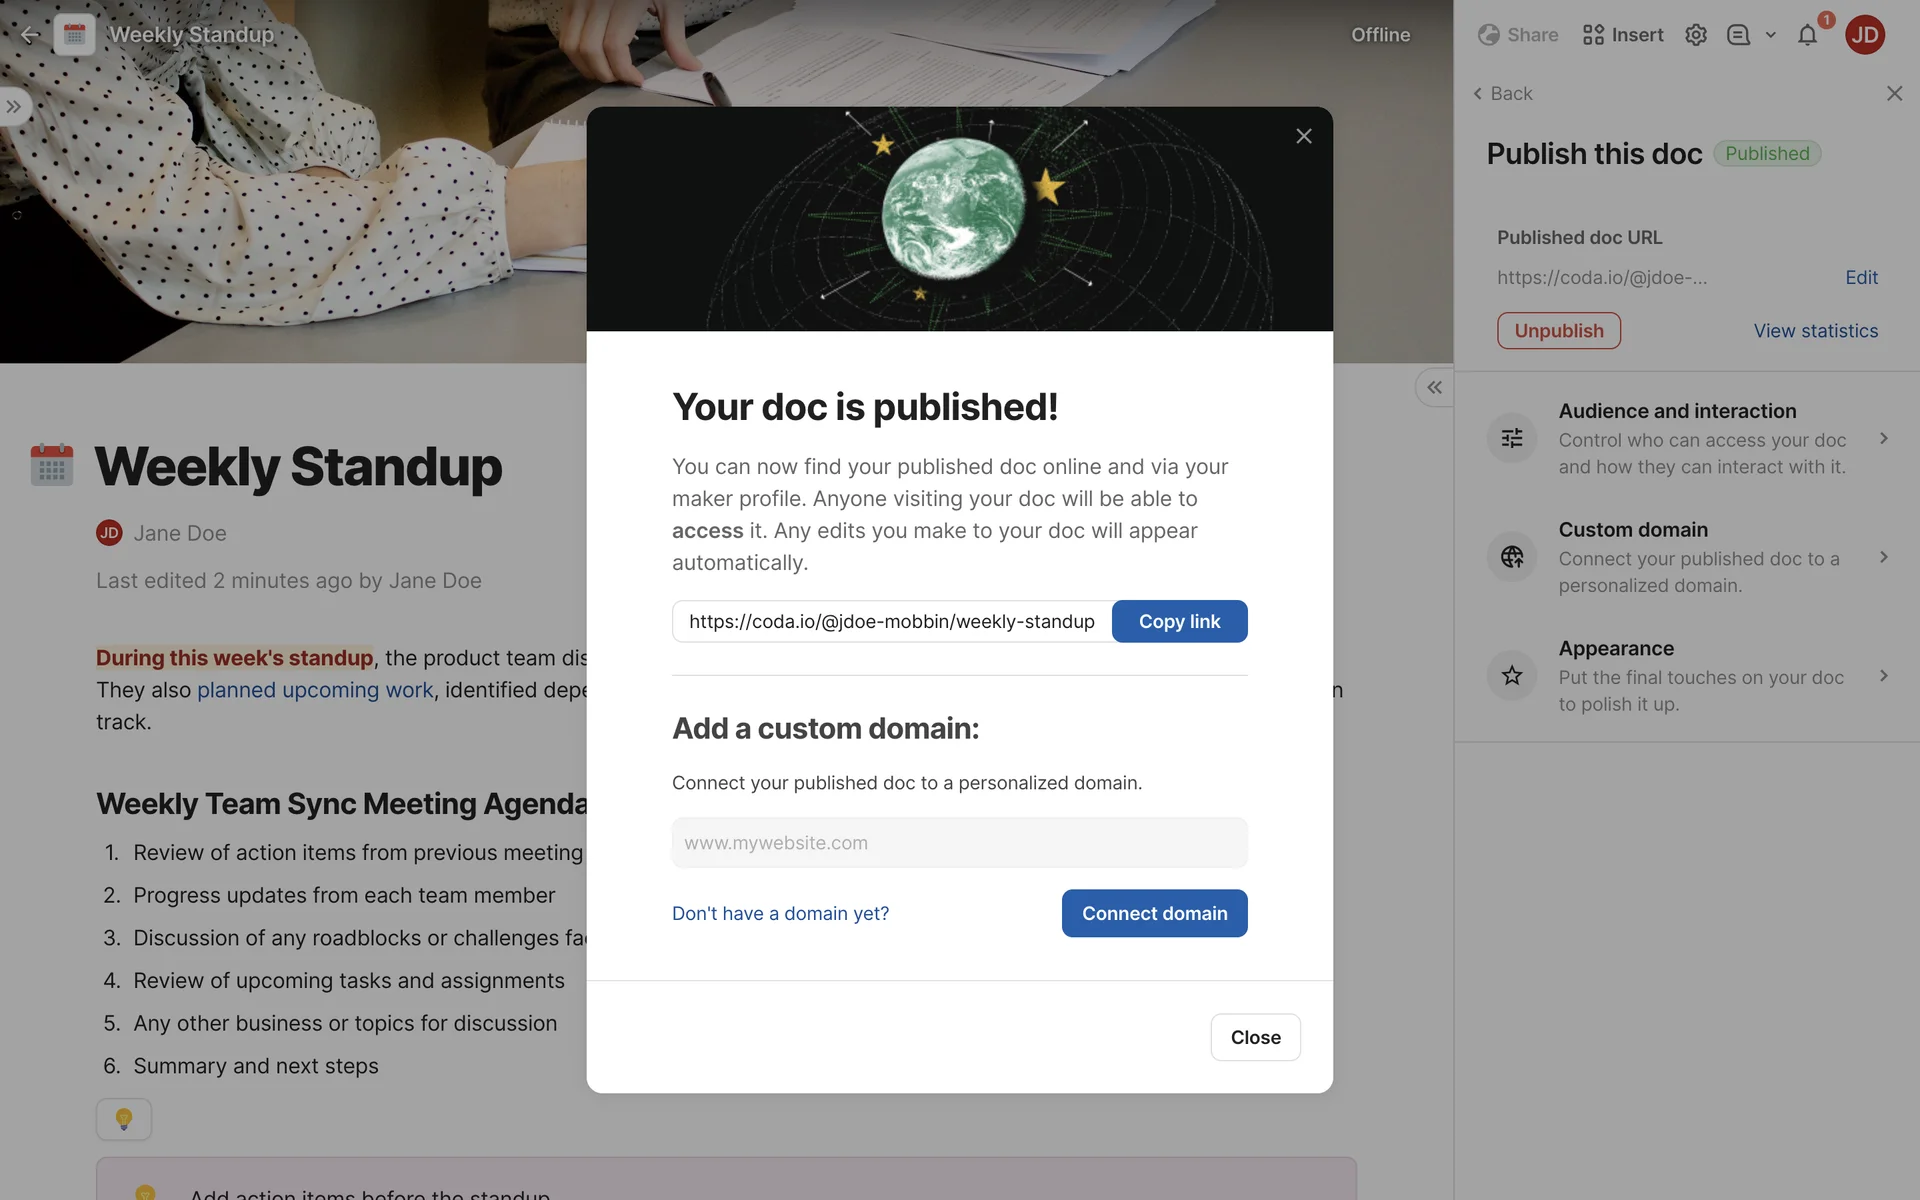
Task: Open the notifications bell
Action: [1807, 36]
